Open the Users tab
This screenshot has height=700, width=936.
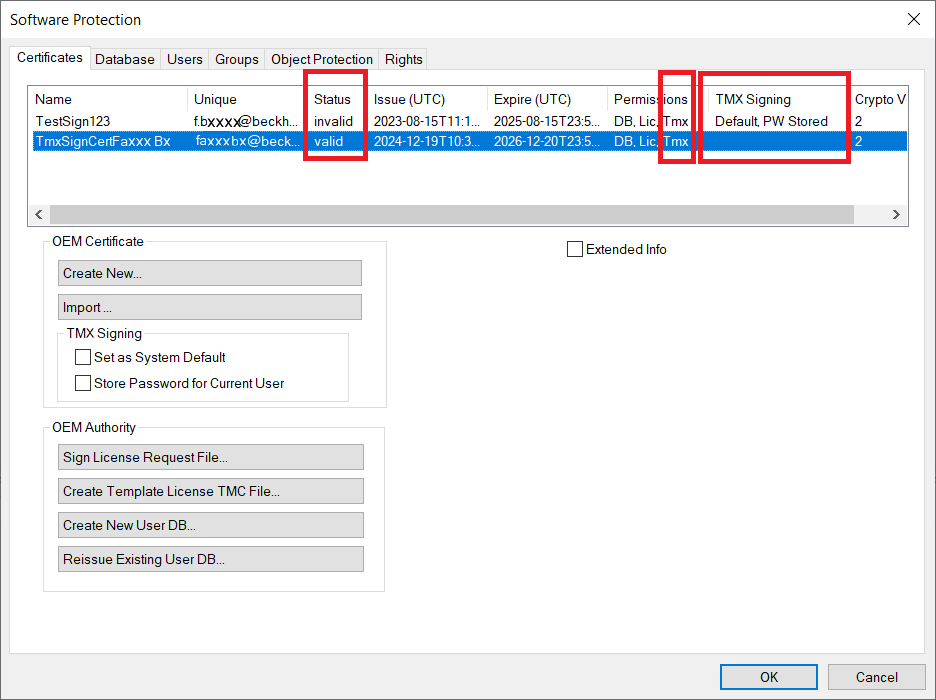click(184, 59)
